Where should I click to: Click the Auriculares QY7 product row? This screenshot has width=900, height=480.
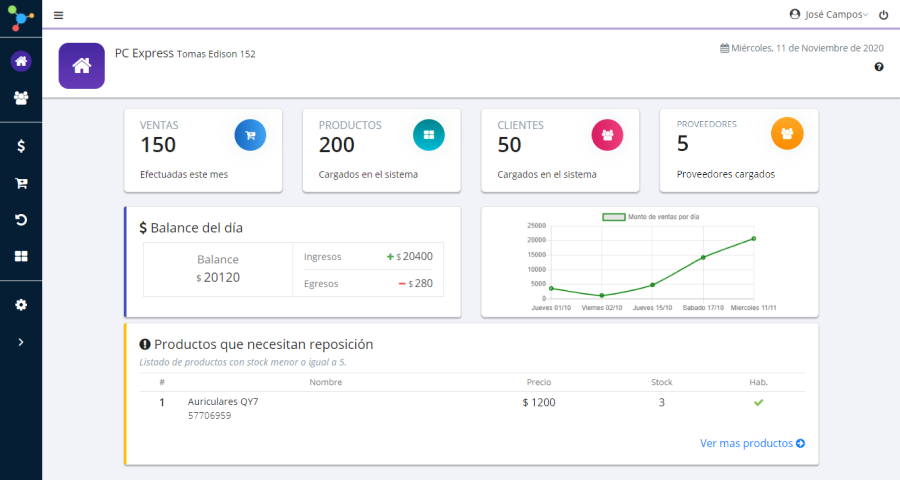470,408
